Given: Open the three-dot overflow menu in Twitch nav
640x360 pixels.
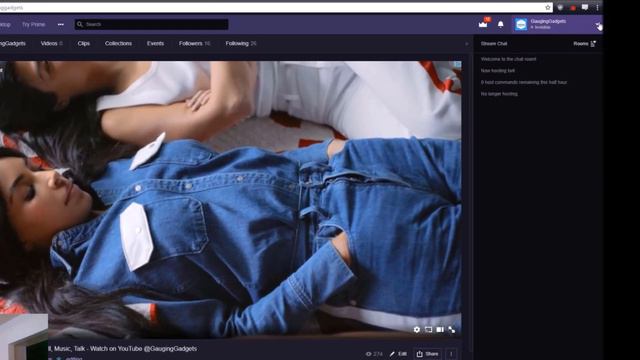Looking at the screenshot, I should (x=60, y=24).
